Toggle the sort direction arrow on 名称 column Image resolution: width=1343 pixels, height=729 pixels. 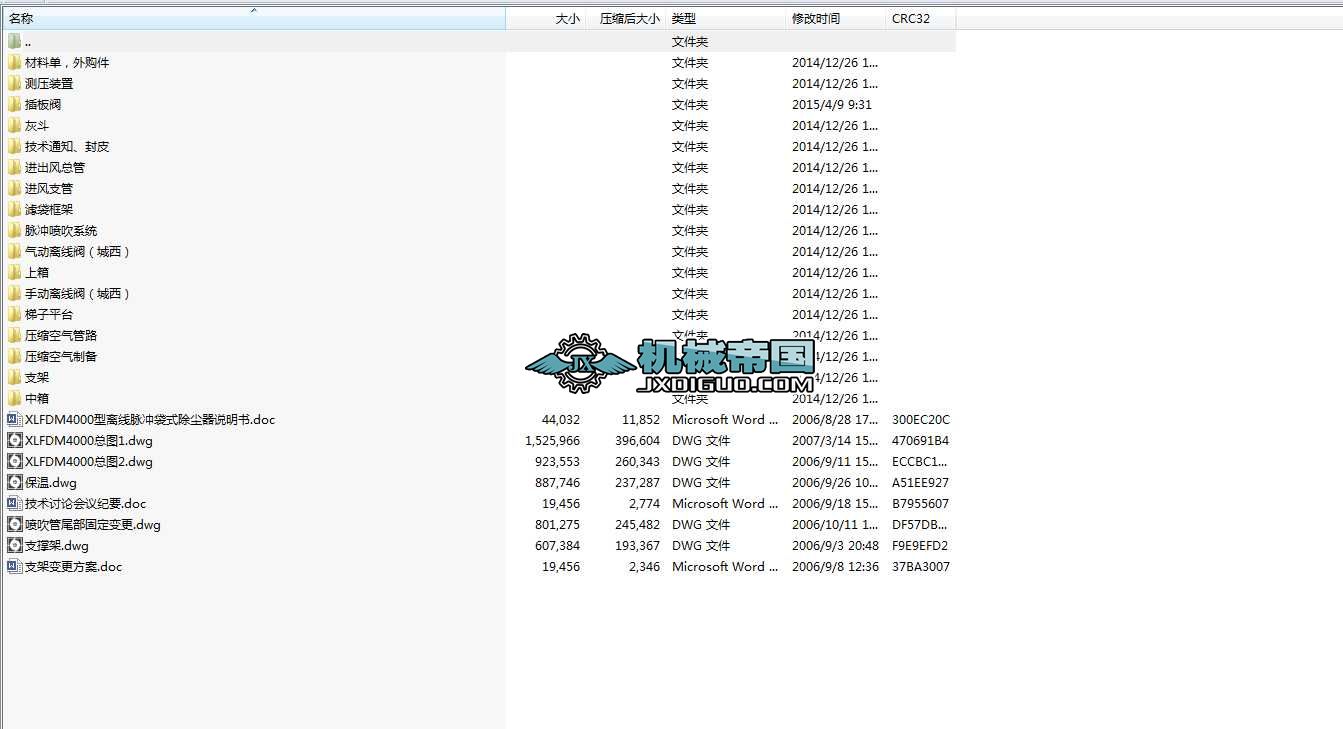[x=253, y=11]
